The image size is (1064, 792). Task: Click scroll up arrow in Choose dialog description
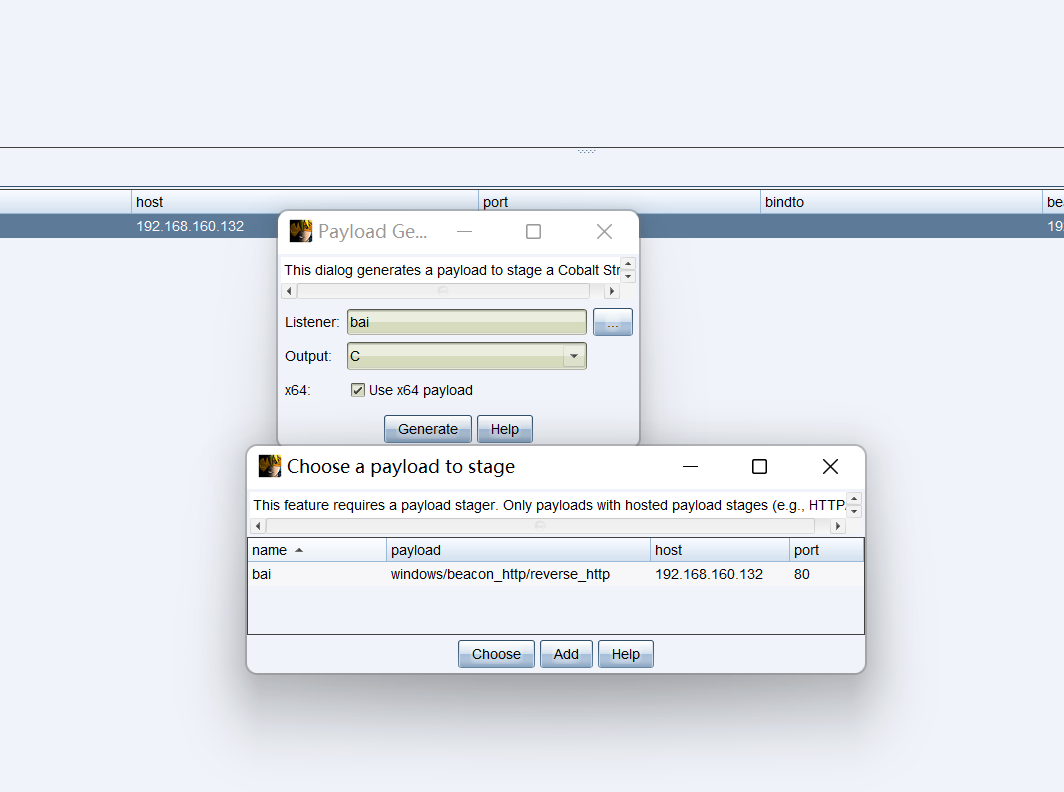pos(854,499)
